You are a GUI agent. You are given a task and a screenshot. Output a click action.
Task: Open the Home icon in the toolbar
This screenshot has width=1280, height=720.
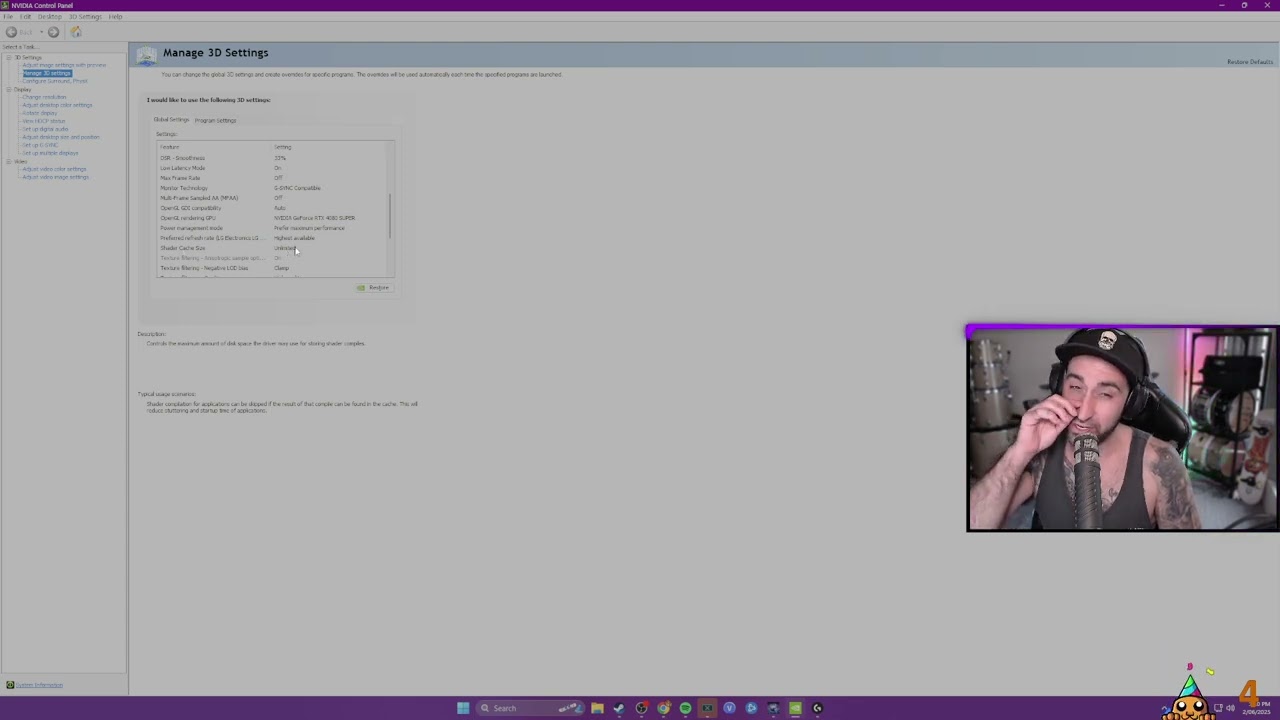(x=76, y=32)
